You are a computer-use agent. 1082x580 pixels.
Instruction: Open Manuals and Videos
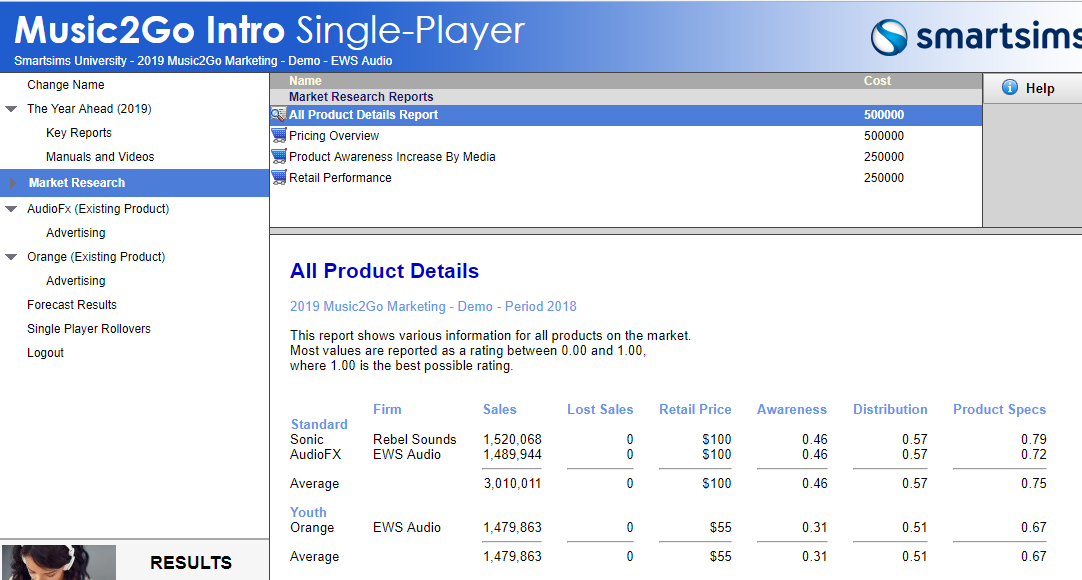100,157
